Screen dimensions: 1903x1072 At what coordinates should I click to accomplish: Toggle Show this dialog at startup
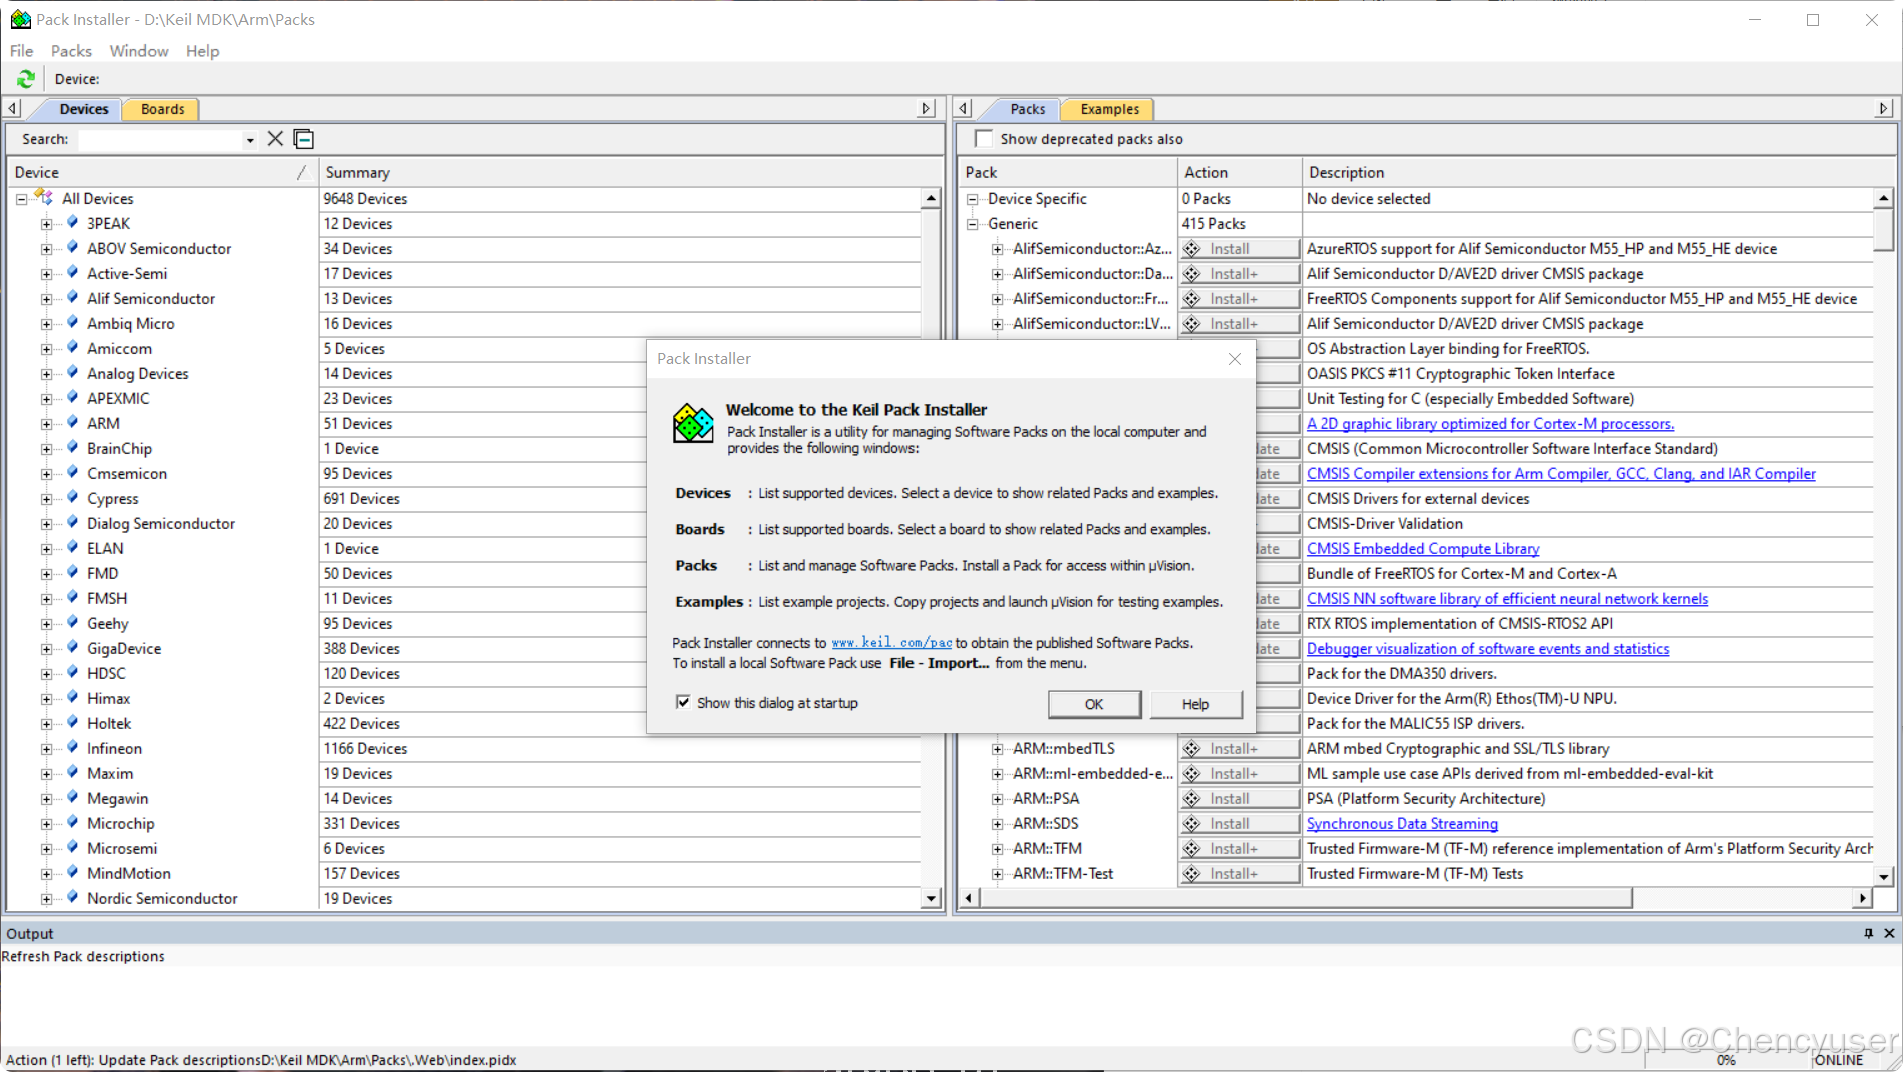(683, 702)
